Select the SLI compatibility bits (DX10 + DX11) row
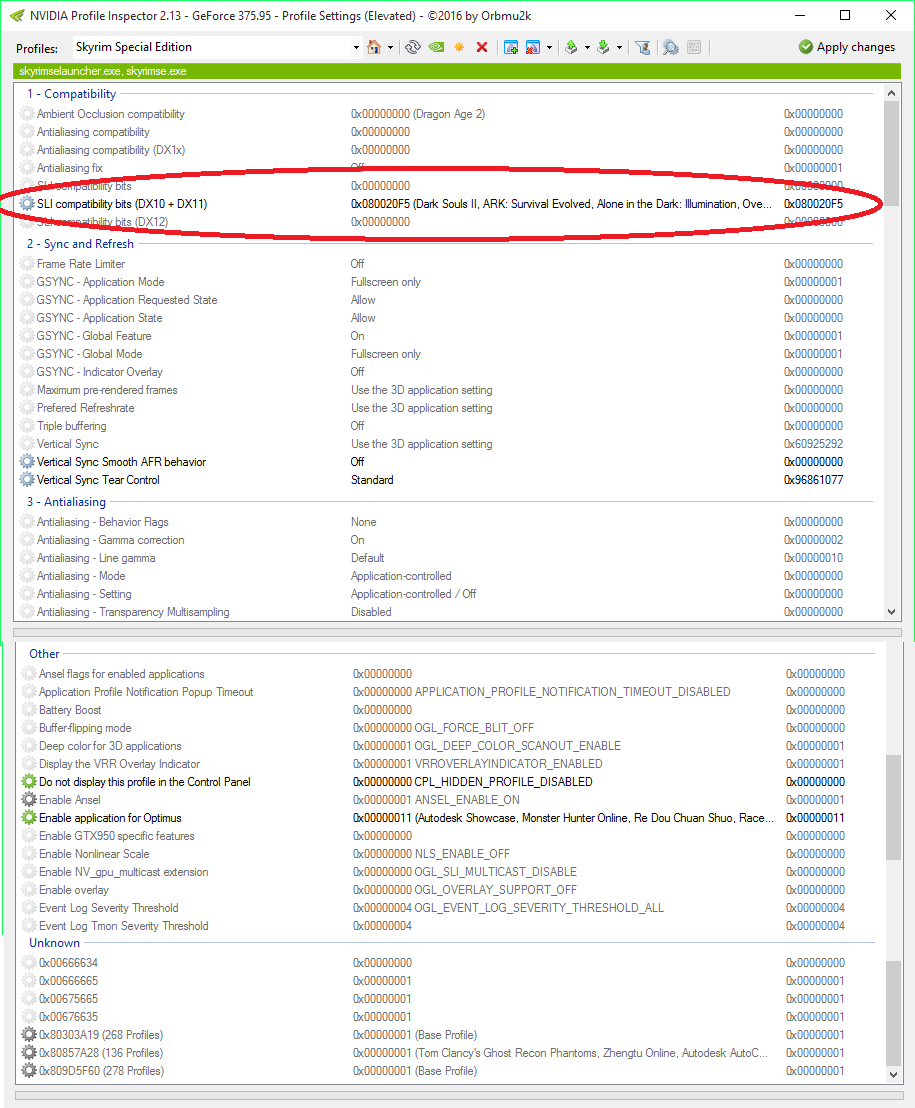Screen dimensions: 915x1108 (449, 204)
